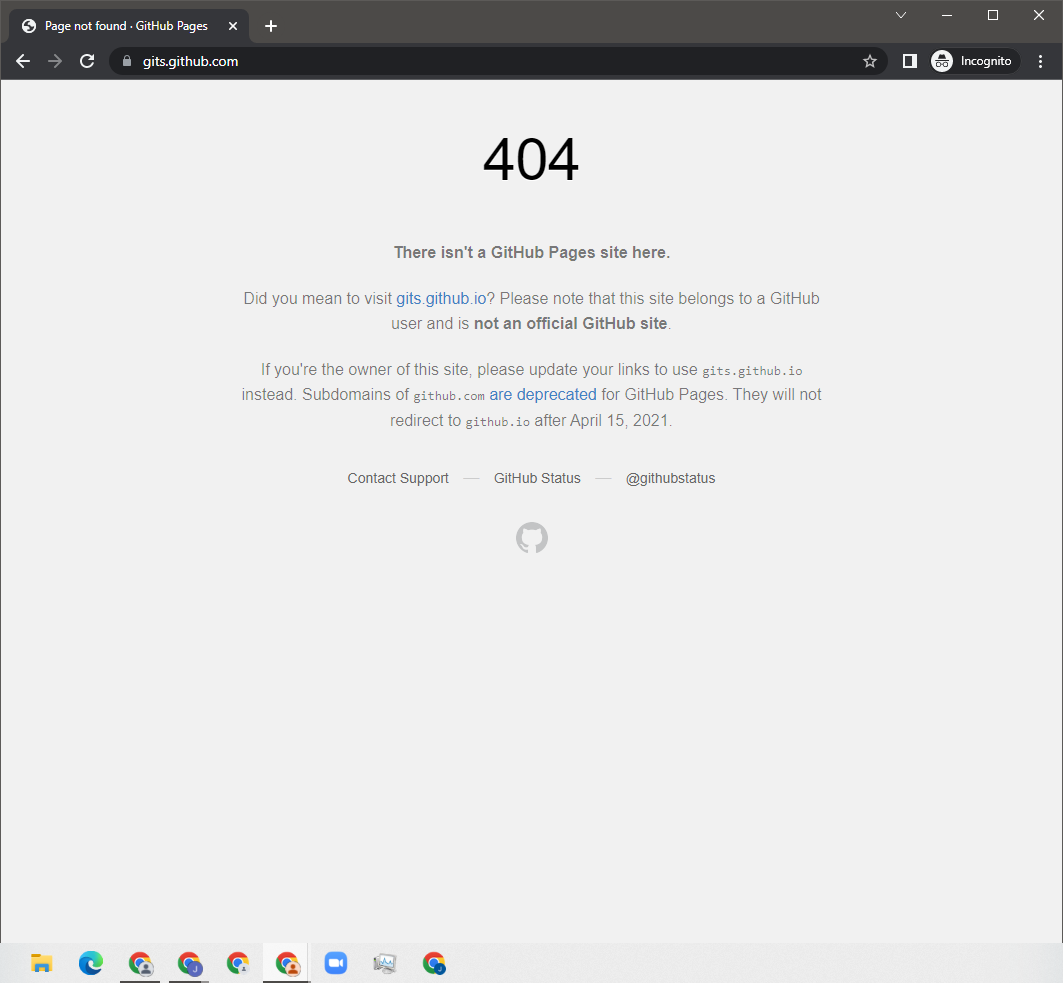The width and height of the screenshot is (1063, 983).
Task: Focus the address bar showing gits.github.com
Action: click(x=498, y=61)
